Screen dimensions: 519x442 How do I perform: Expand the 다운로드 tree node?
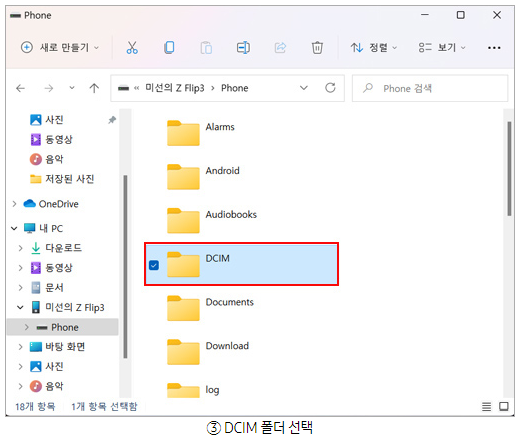click(x=20, y=248)
